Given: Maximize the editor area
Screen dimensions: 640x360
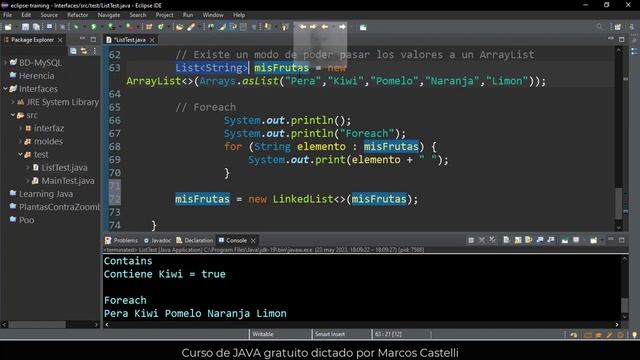Looking at the screenshot, I should point(622,39).
